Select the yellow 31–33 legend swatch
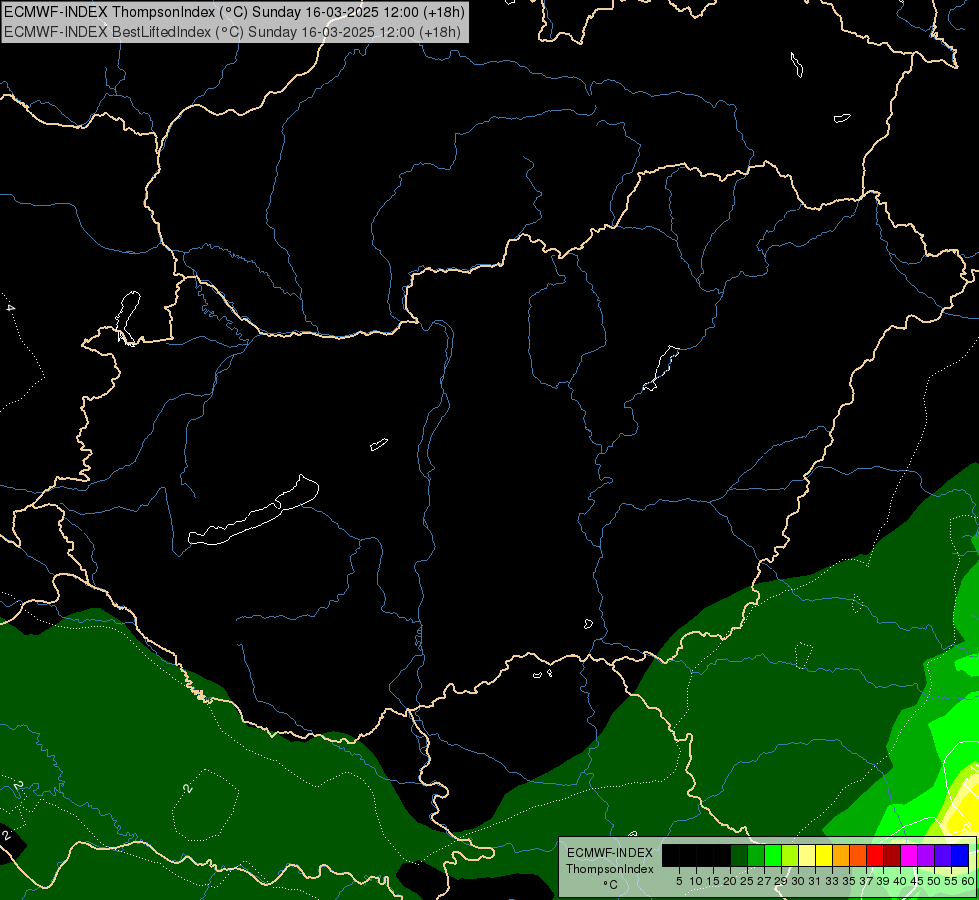This screenshot has height=900, width=979. point(824,855)
